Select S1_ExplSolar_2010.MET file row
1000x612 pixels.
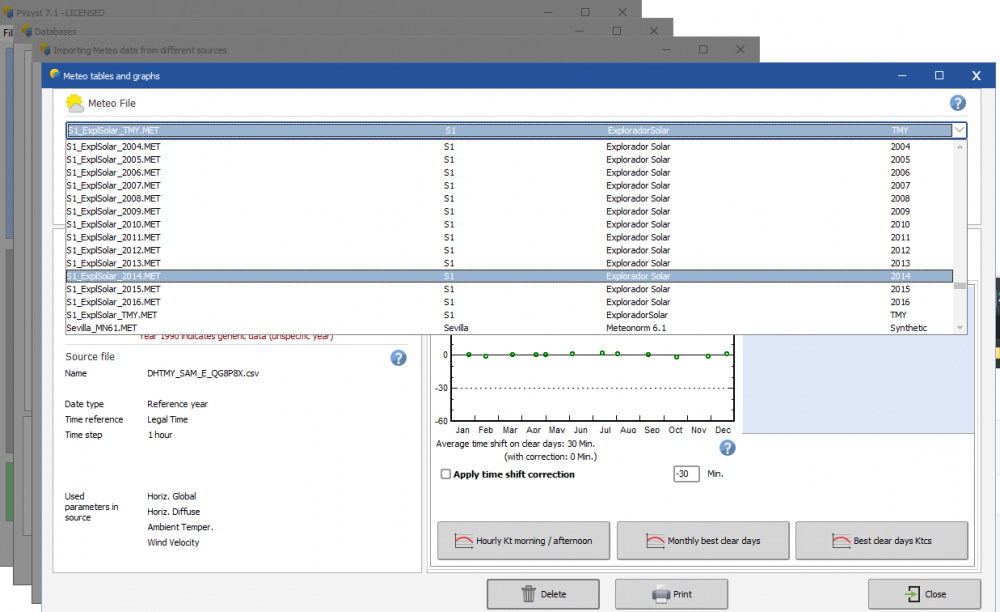[x=113, y=224]
